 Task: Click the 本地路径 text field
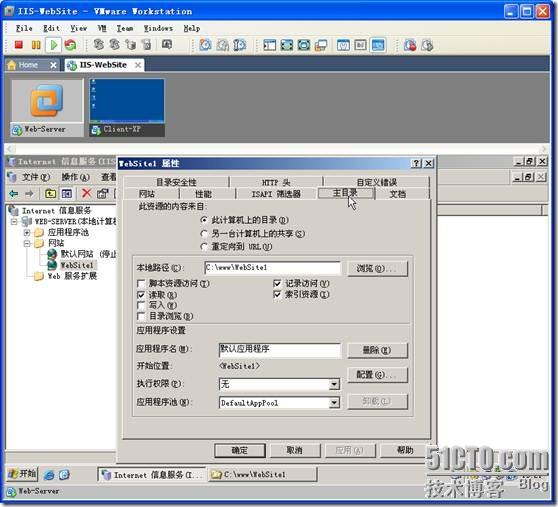[x=273, y=268]
